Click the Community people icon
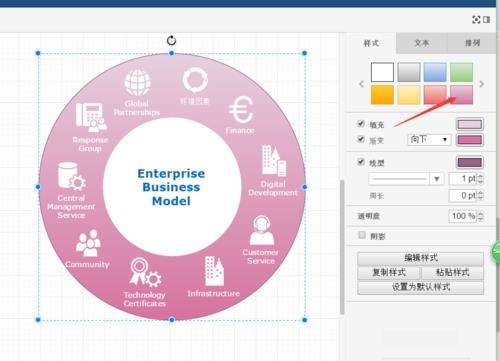 coord(88,243)
